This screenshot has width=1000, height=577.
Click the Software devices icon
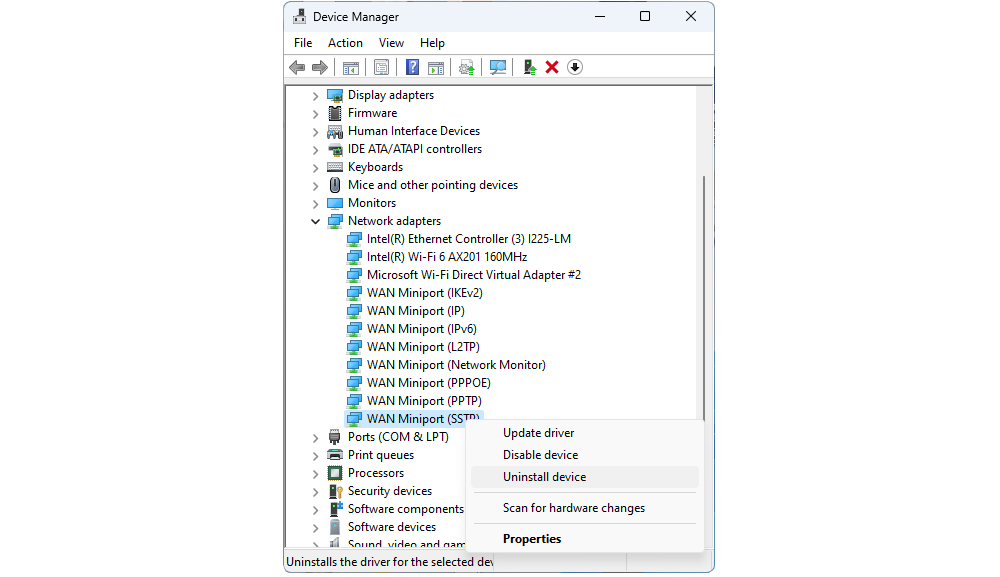tap(335, 527)
